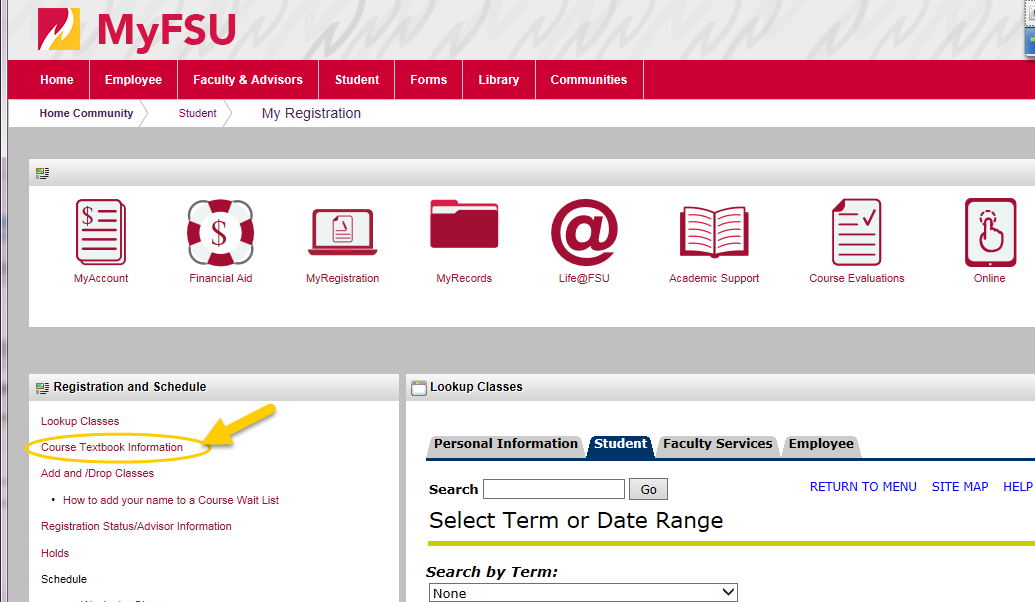Open the Library menu item

pyautogui.click(x=498, y=80)
